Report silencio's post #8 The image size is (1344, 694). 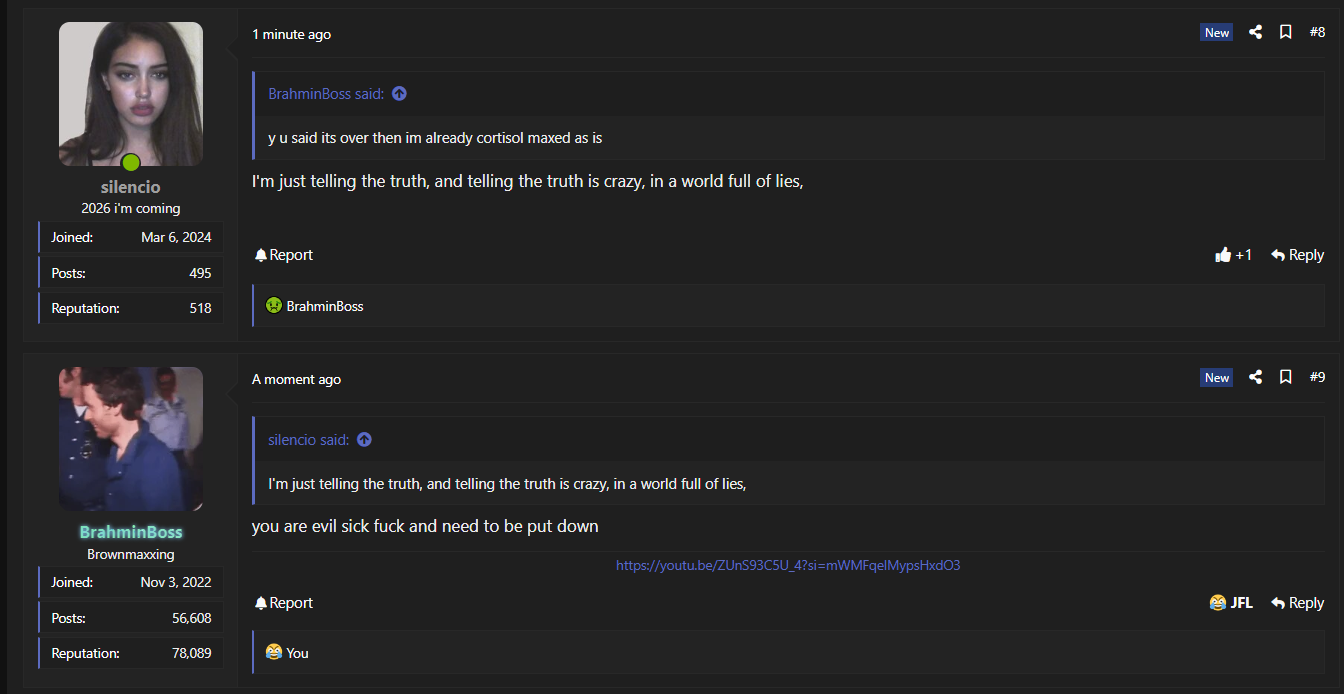pyautogui.click(x=284, y=255)
